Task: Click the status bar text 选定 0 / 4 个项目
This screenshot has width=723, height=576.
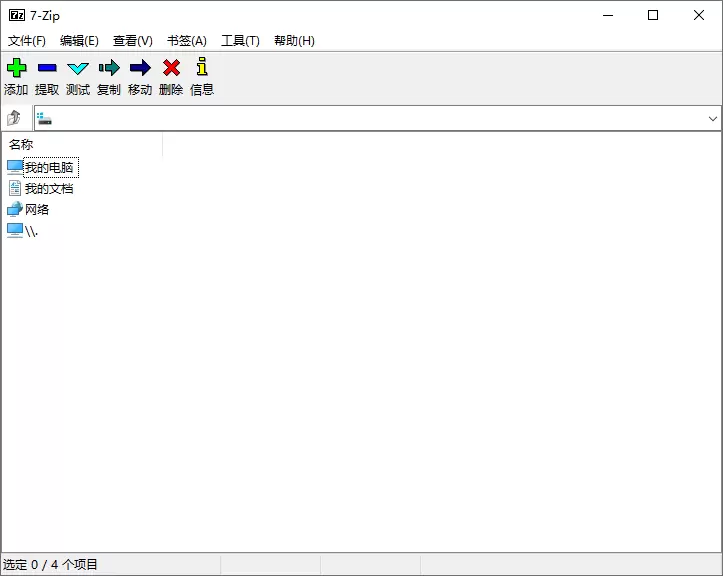Action: pyautogui.click(x=50, y=564)
